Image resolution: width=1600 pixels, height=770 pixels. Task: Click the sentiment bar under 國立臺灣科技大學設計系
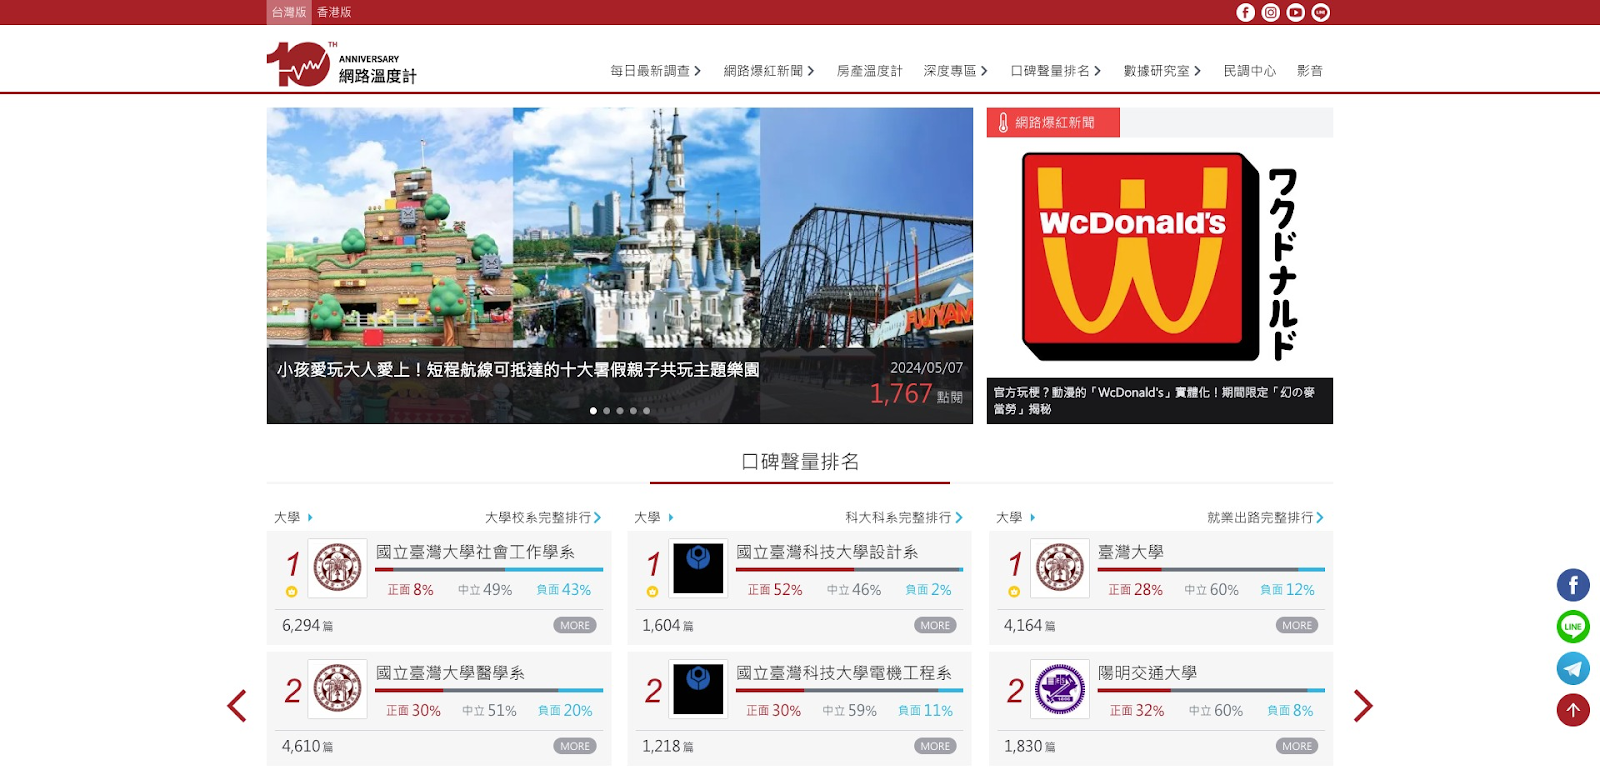(849, 569)
